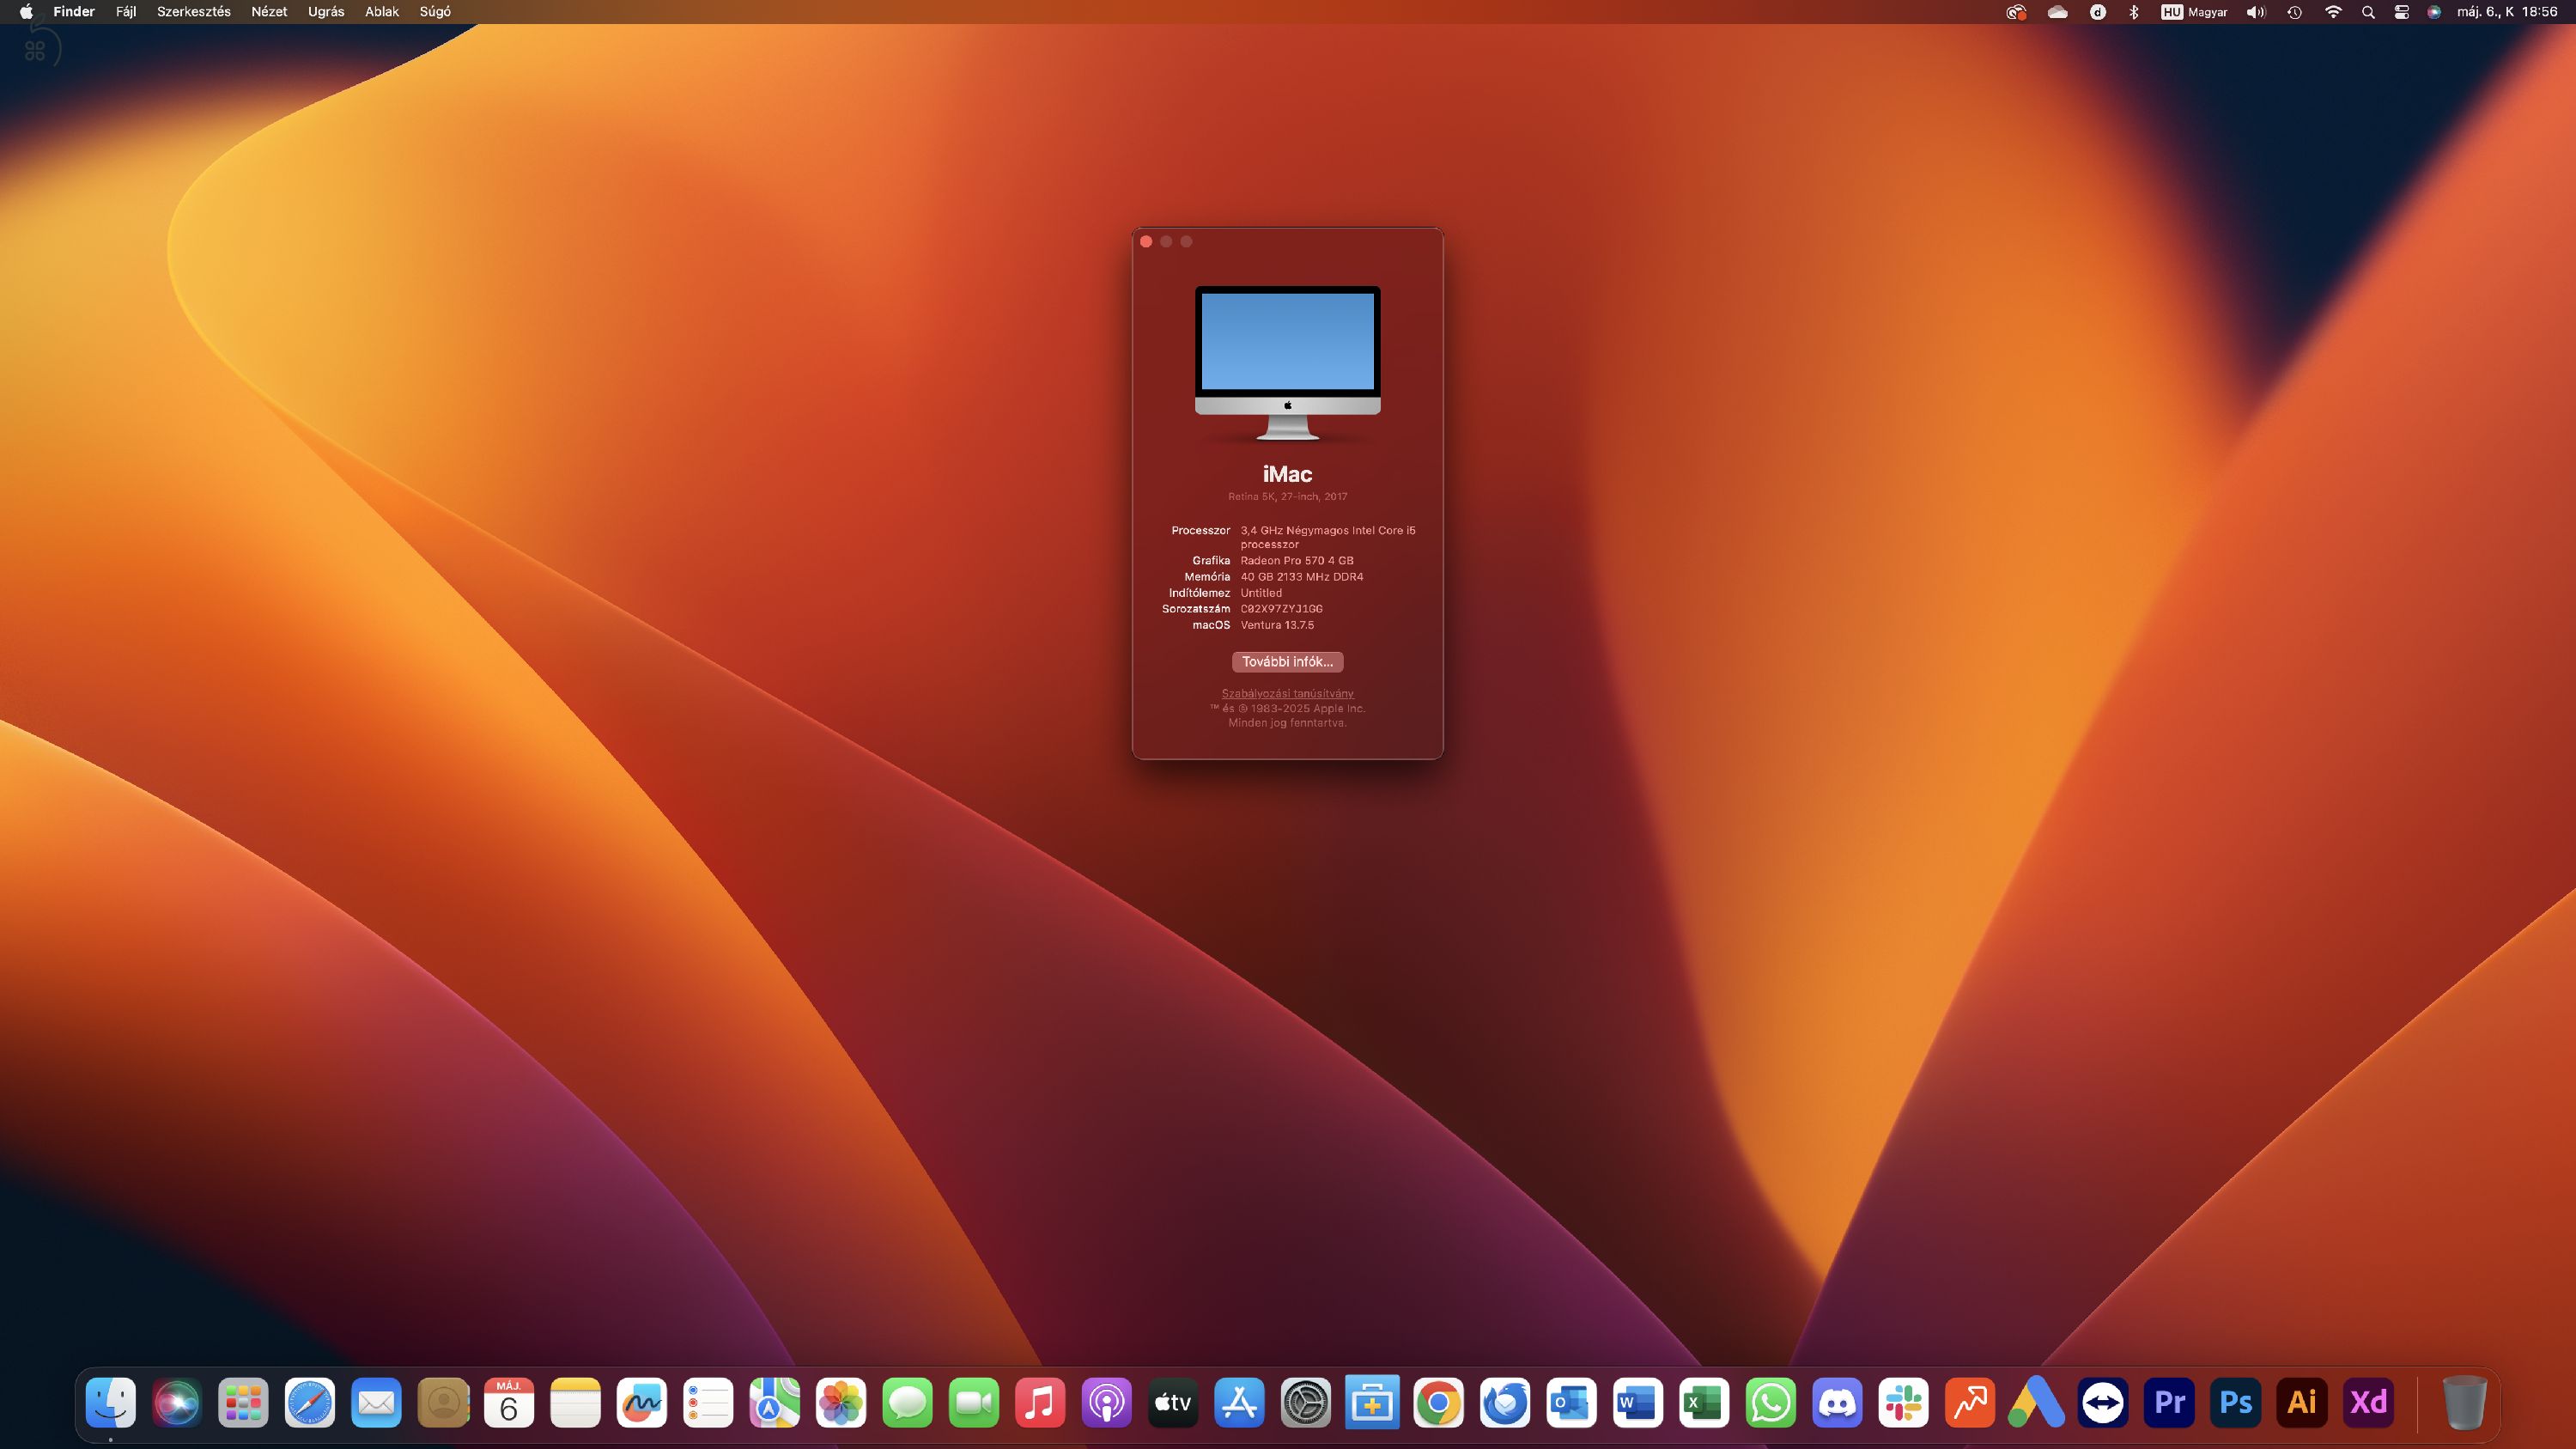Image resolution: width=2576 pixels, height=1449 pixels.
Task: Open the Trash in the dock
Action: tap(2464, 1402)
